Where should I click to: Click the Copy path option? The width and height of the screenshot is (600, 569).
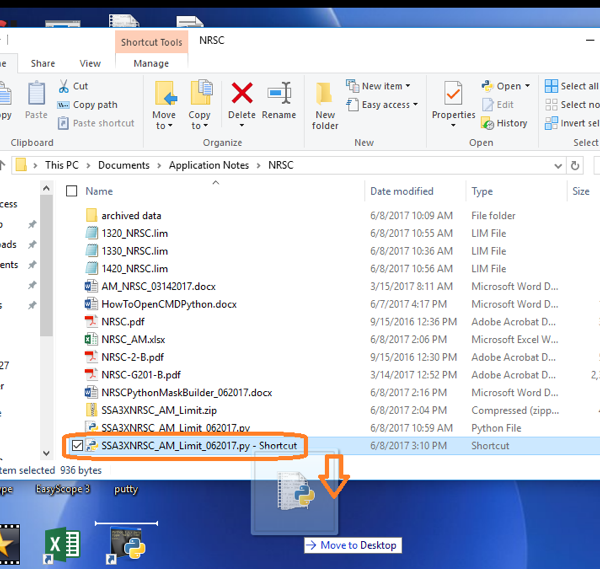pyautogui.click(x=88, y=105)
